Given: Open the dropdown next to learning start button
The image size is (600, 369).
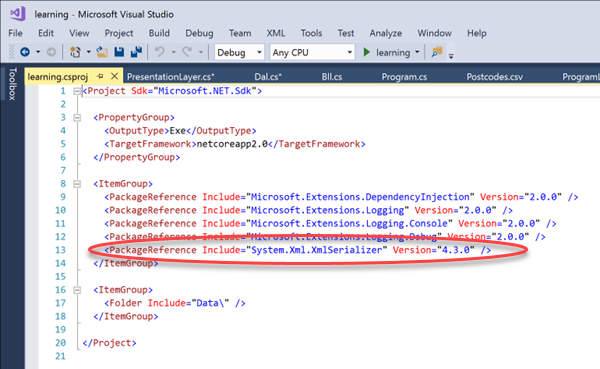Looking at the screenshot, I should click(417, 52).
